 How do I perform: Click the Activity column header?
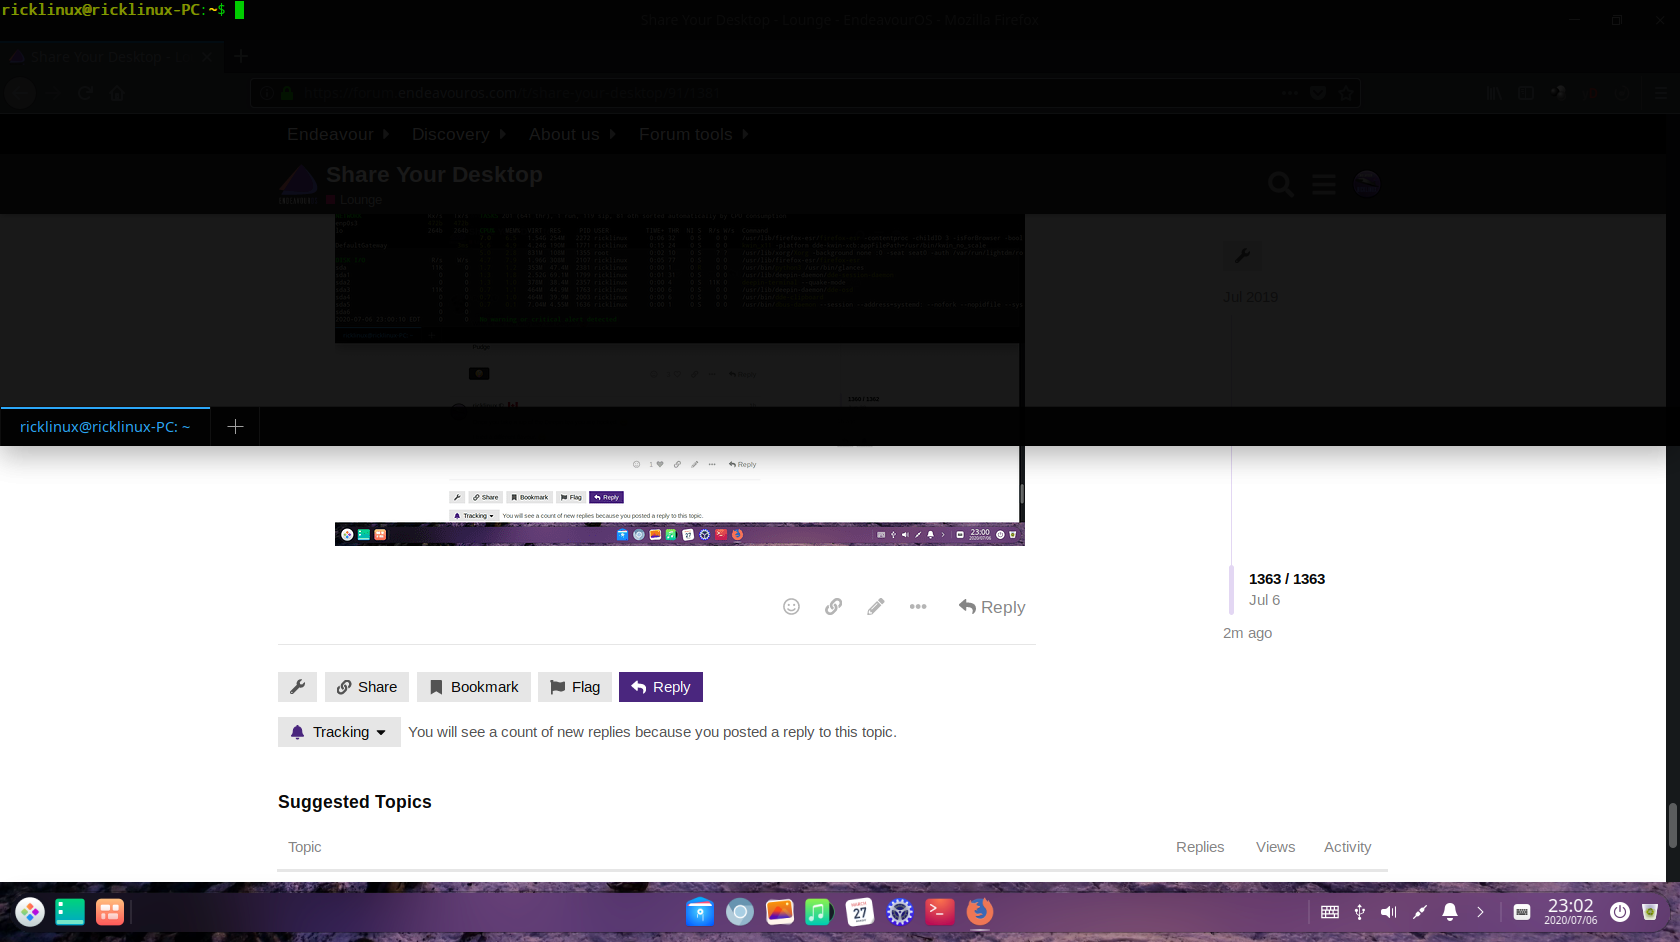pyautogui.click(x=1348, y=847)
